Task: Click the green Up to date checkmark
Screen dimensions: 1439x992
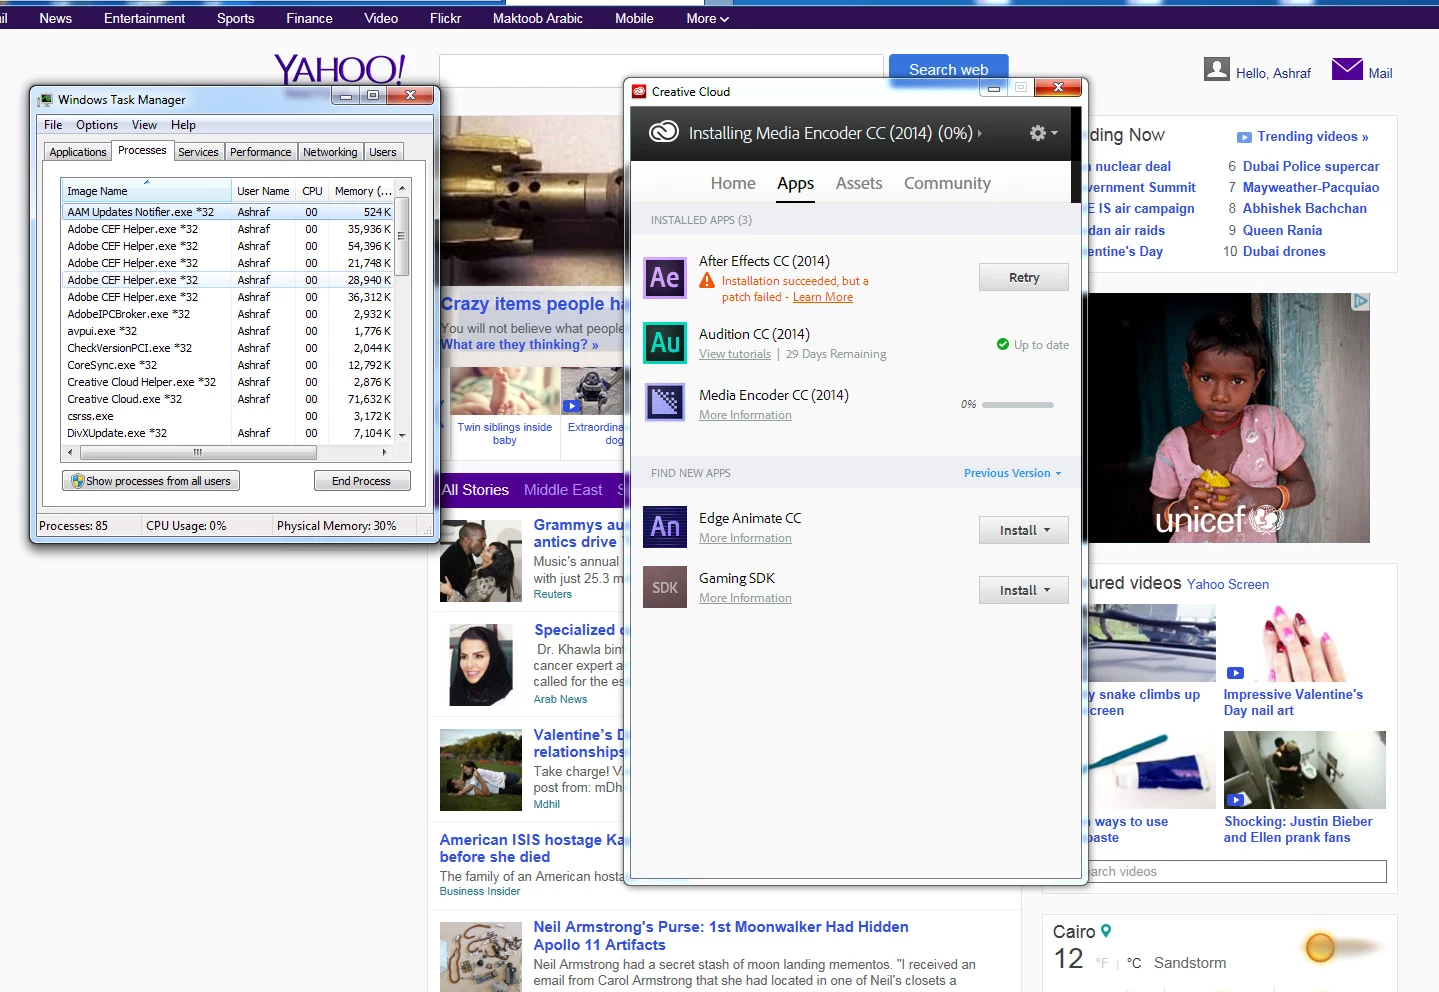Action: click(x=1003, y=344)
